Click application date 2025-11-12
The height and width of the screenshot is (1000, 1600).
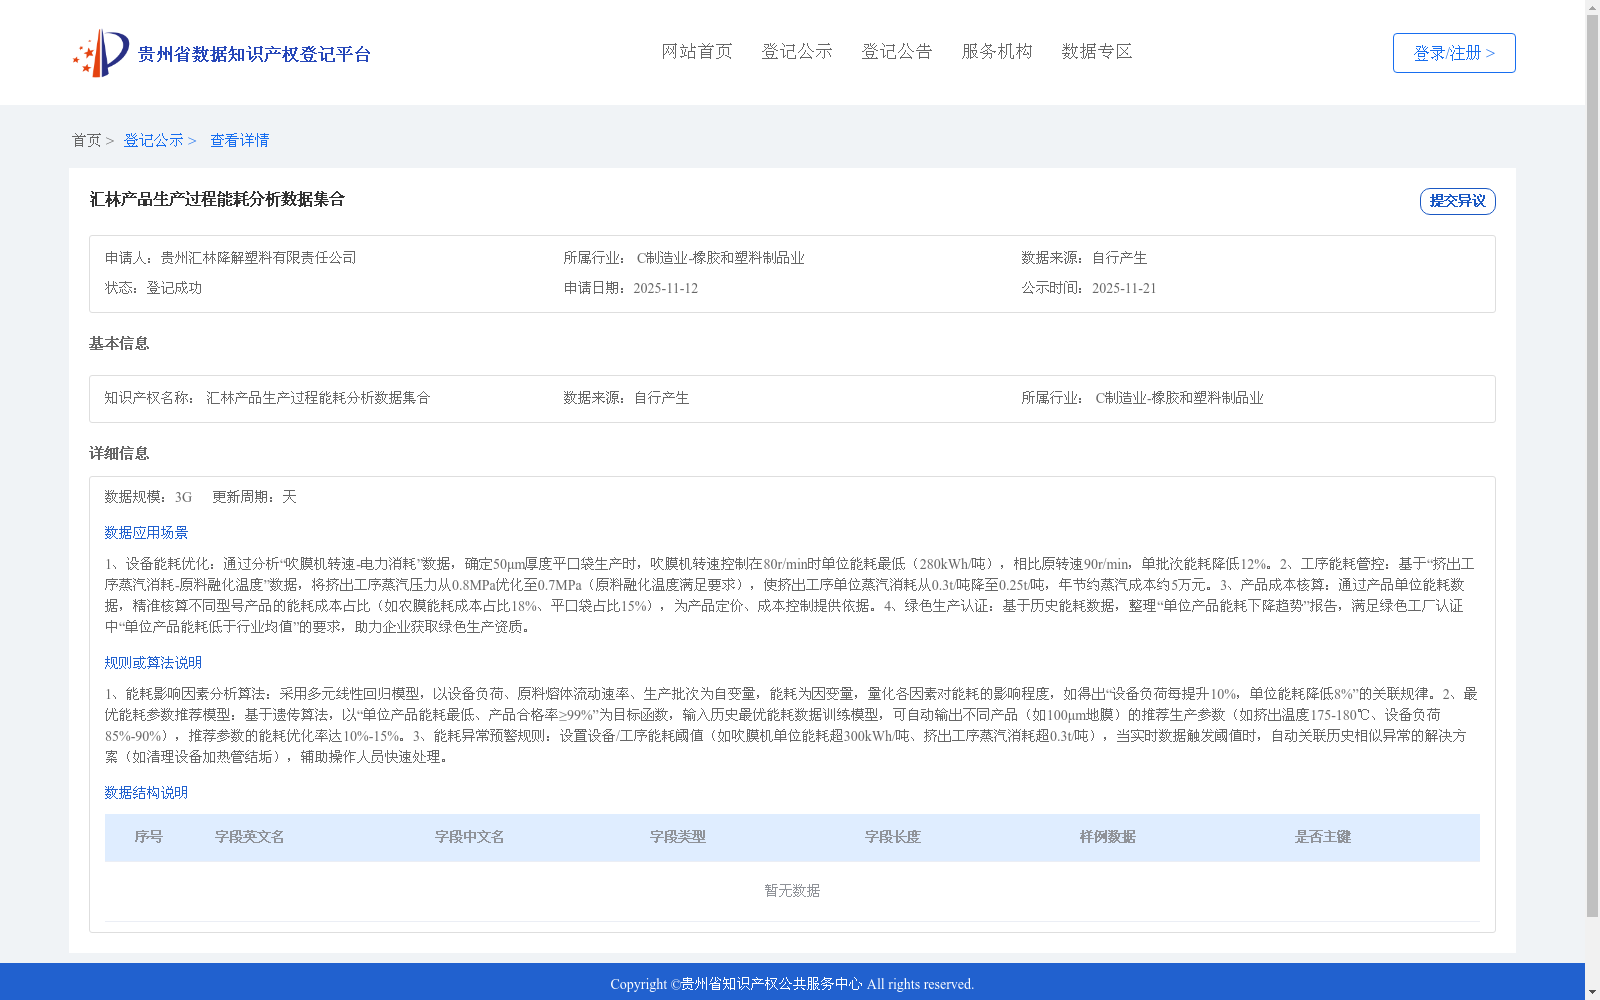(x=666, y=288)
